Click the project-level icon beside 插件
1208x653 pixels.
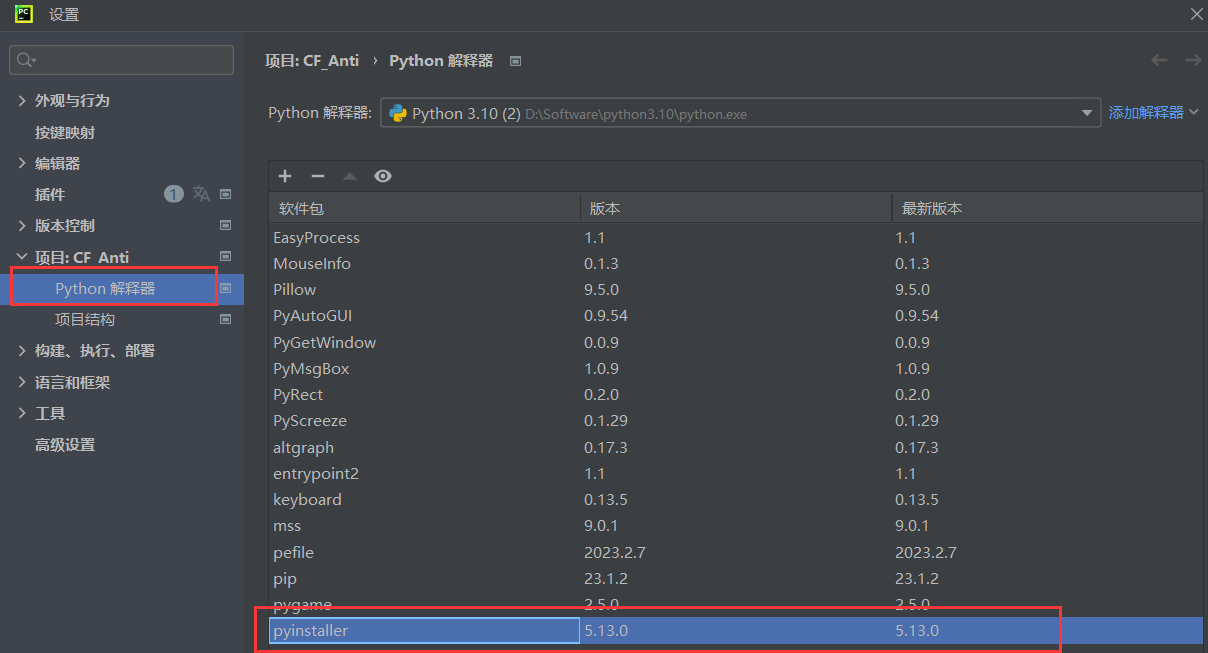(225, 194)
